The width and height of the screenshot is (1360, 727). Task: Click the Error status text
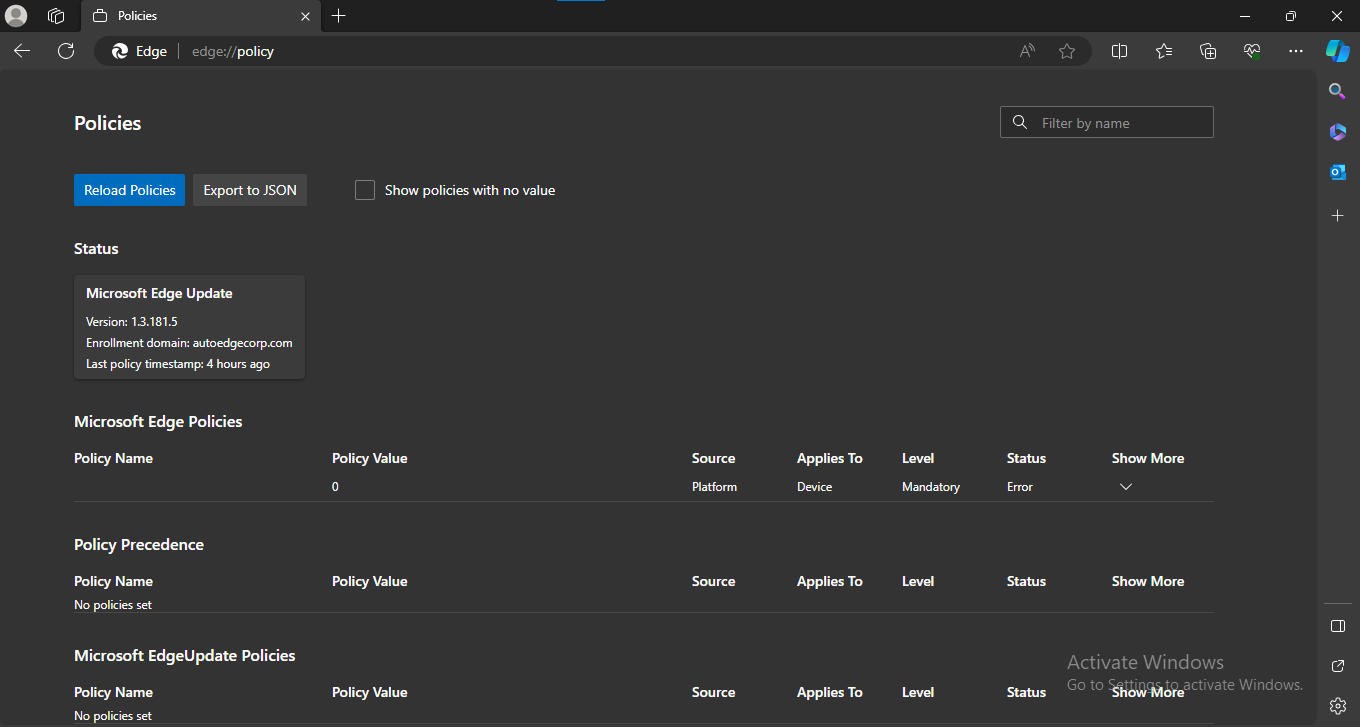coord(1020,487)
